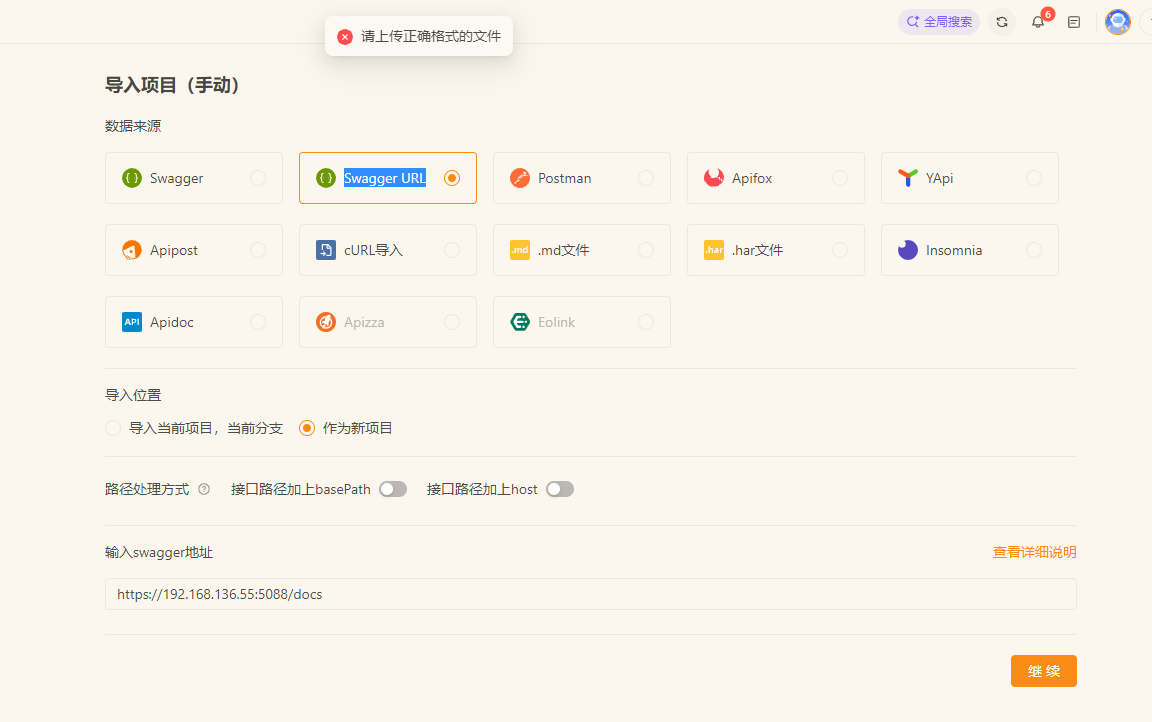Select the Eolink data source

pyautogui.click(x=581, y=321)
